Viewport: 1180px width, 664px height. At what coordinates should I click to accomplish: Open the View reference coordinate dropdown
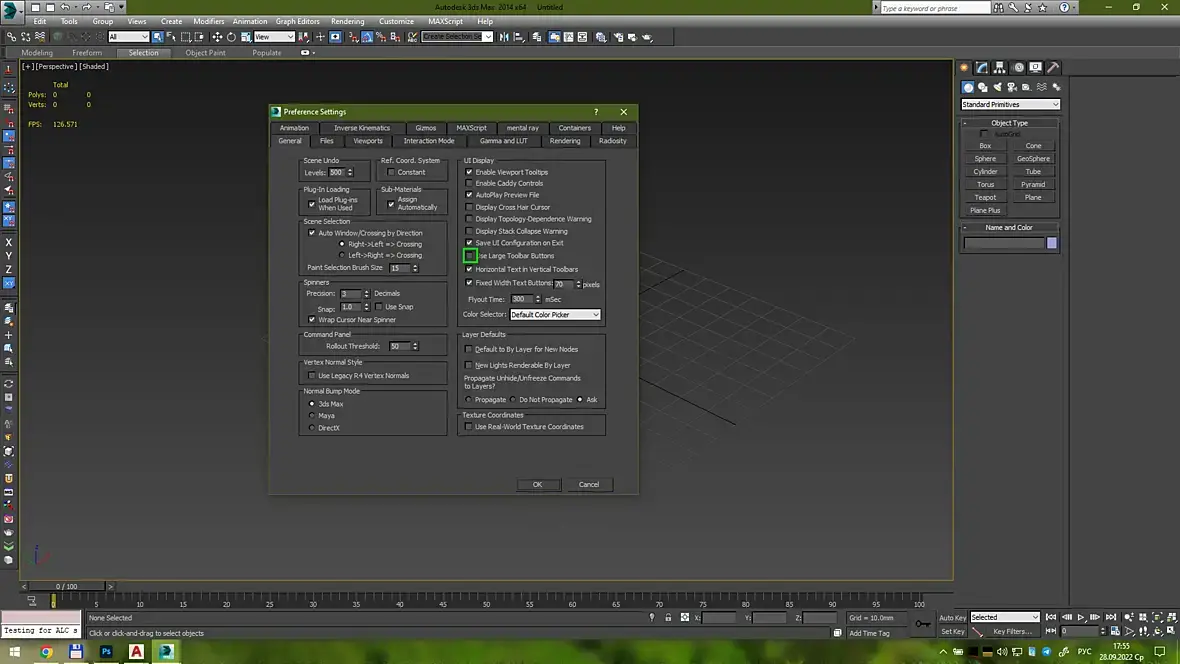point(274,37)
